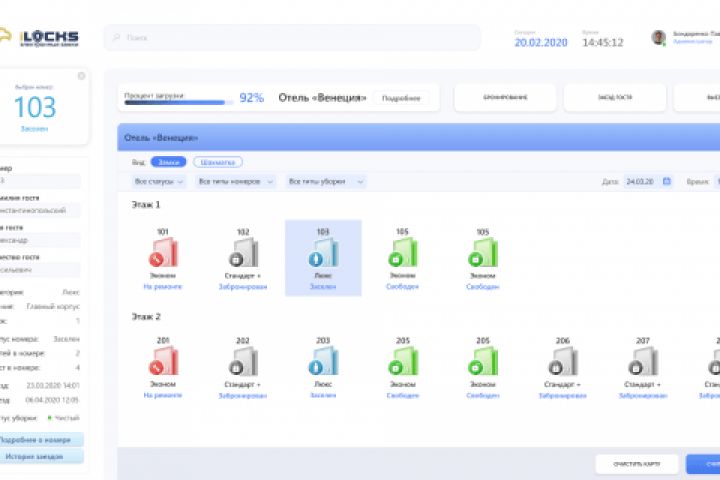Click Стандарт + label under room 102
The height and width of the screenshot is (480, 720).
243,276
